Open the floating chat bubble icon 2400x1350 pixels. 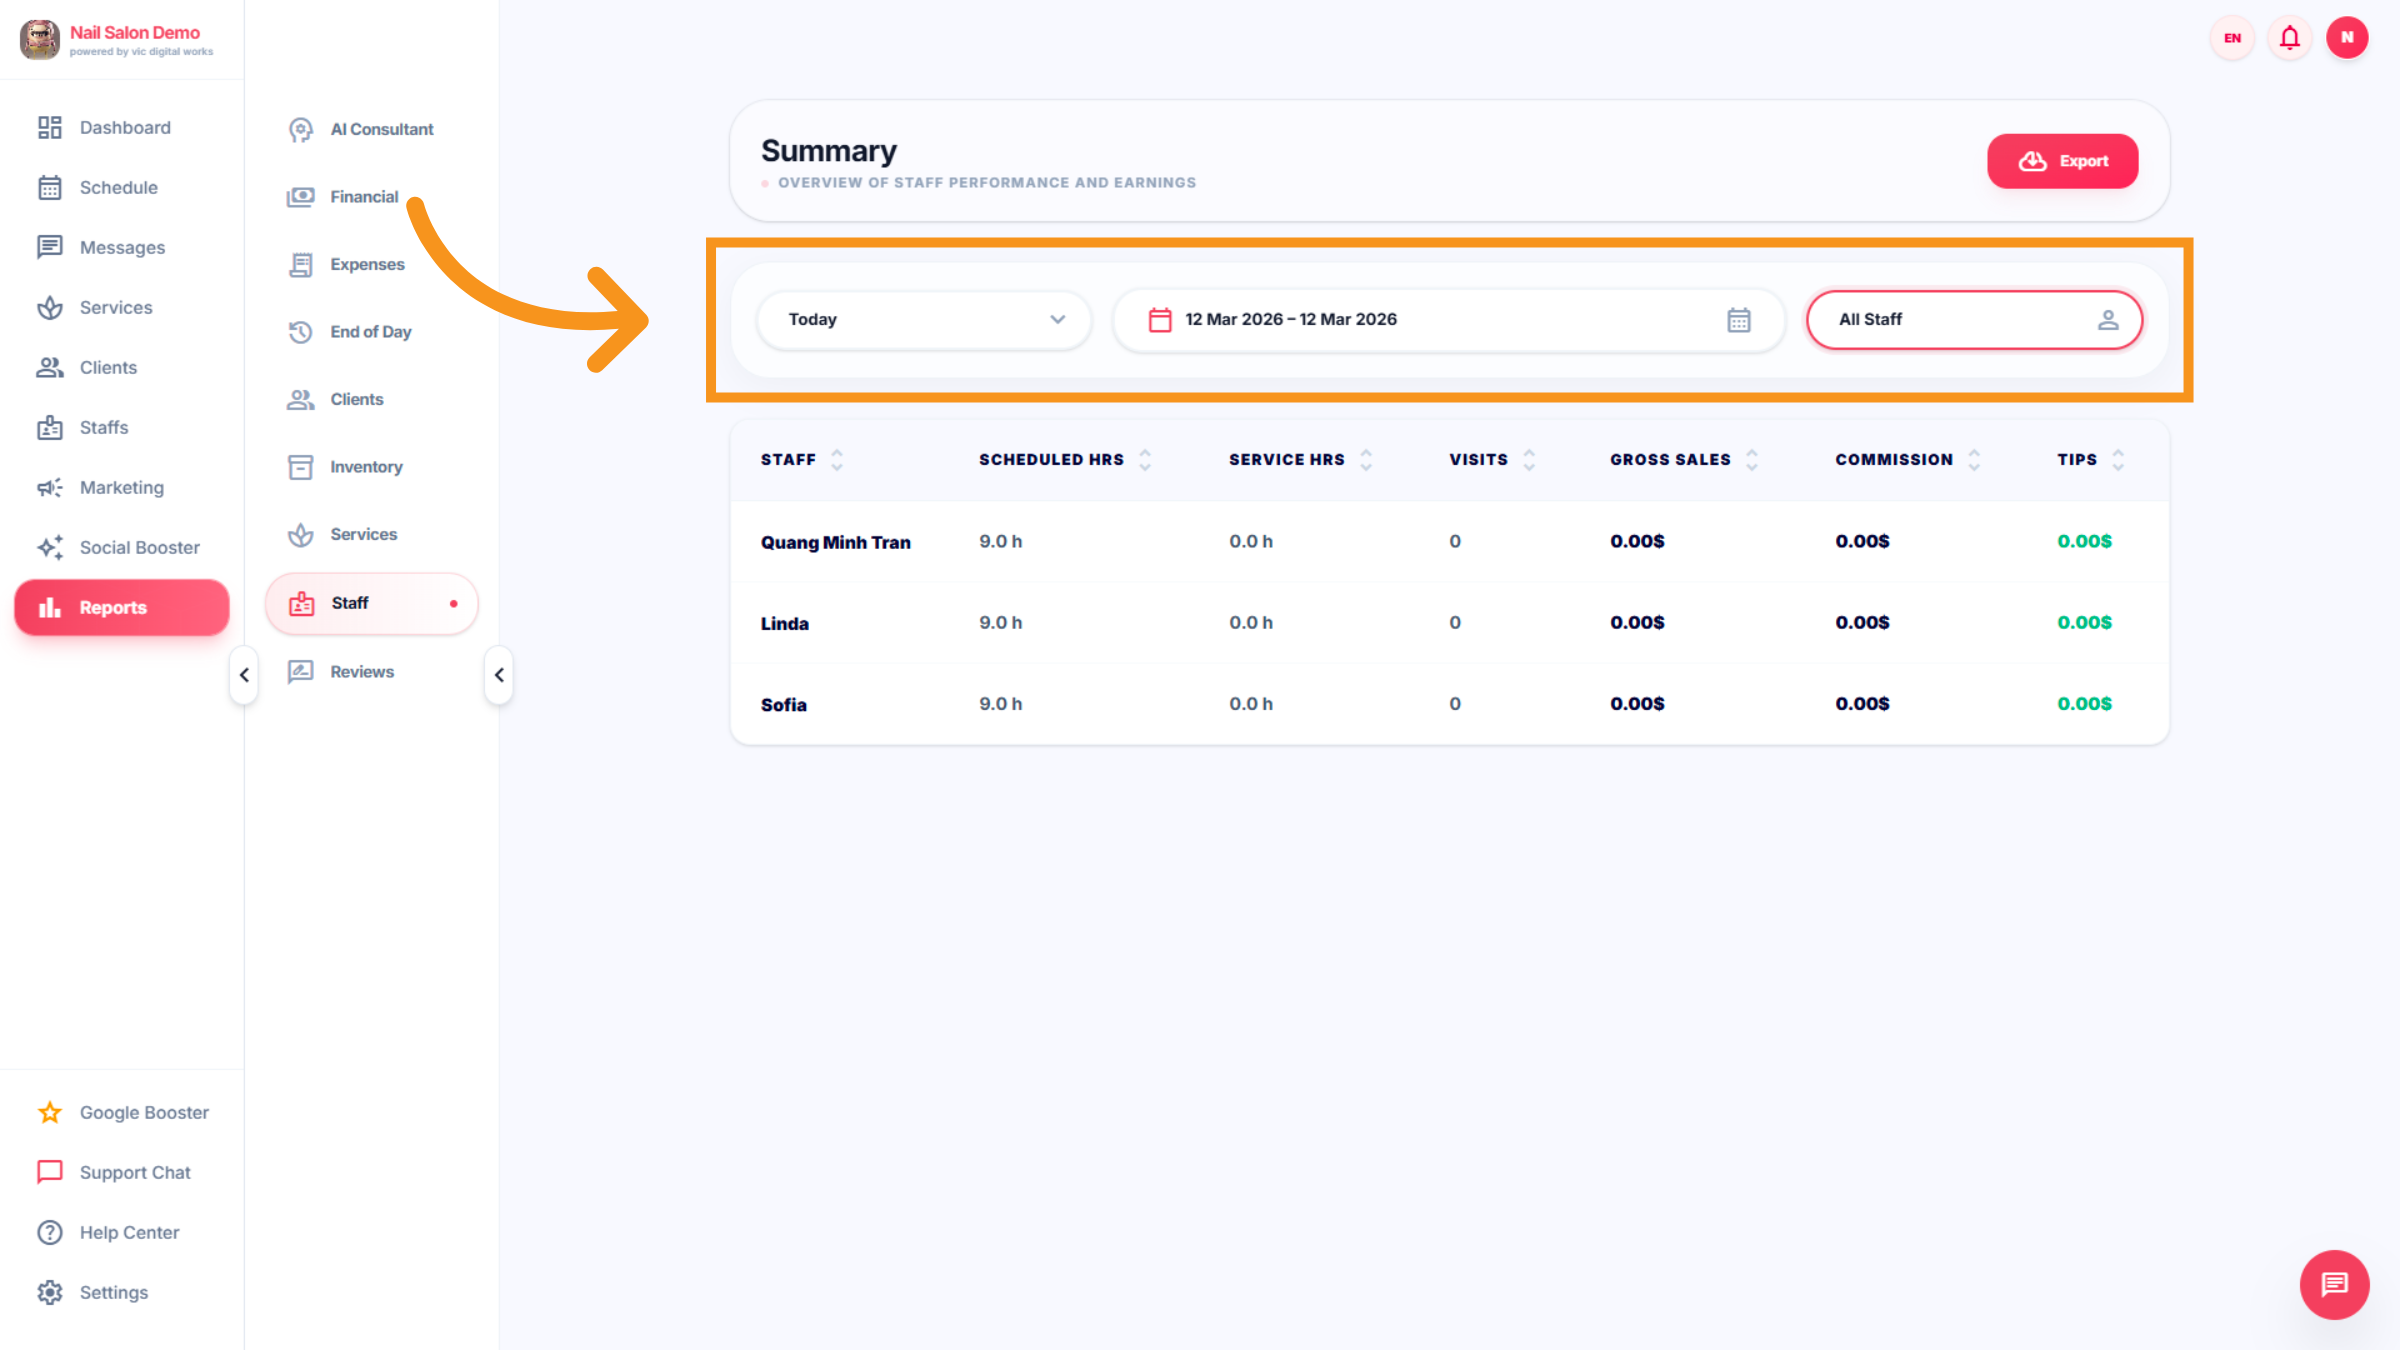(x=2334, y=1284)
